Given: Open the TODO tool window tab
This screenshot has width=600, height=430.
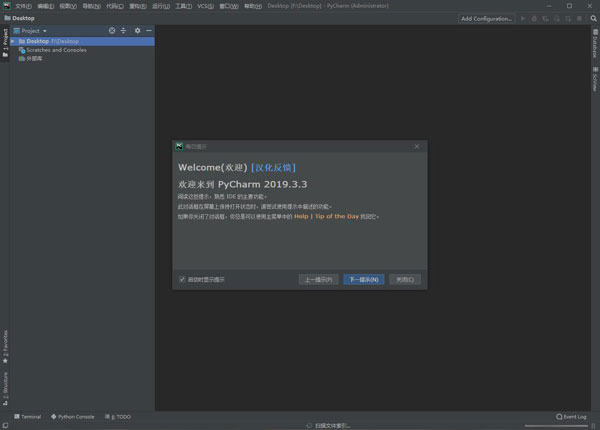Looking at the screenshot, I should tap(117, 416).
